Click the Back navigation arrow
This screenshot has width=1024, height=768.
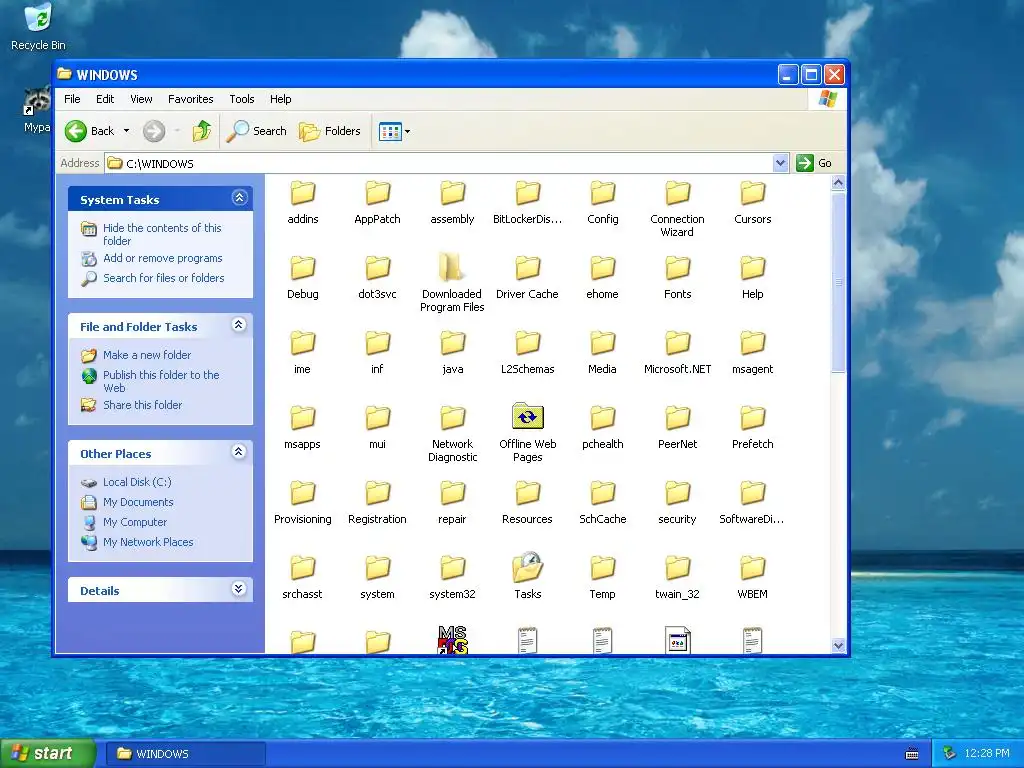pyautogui.click(x=76, y=131)
